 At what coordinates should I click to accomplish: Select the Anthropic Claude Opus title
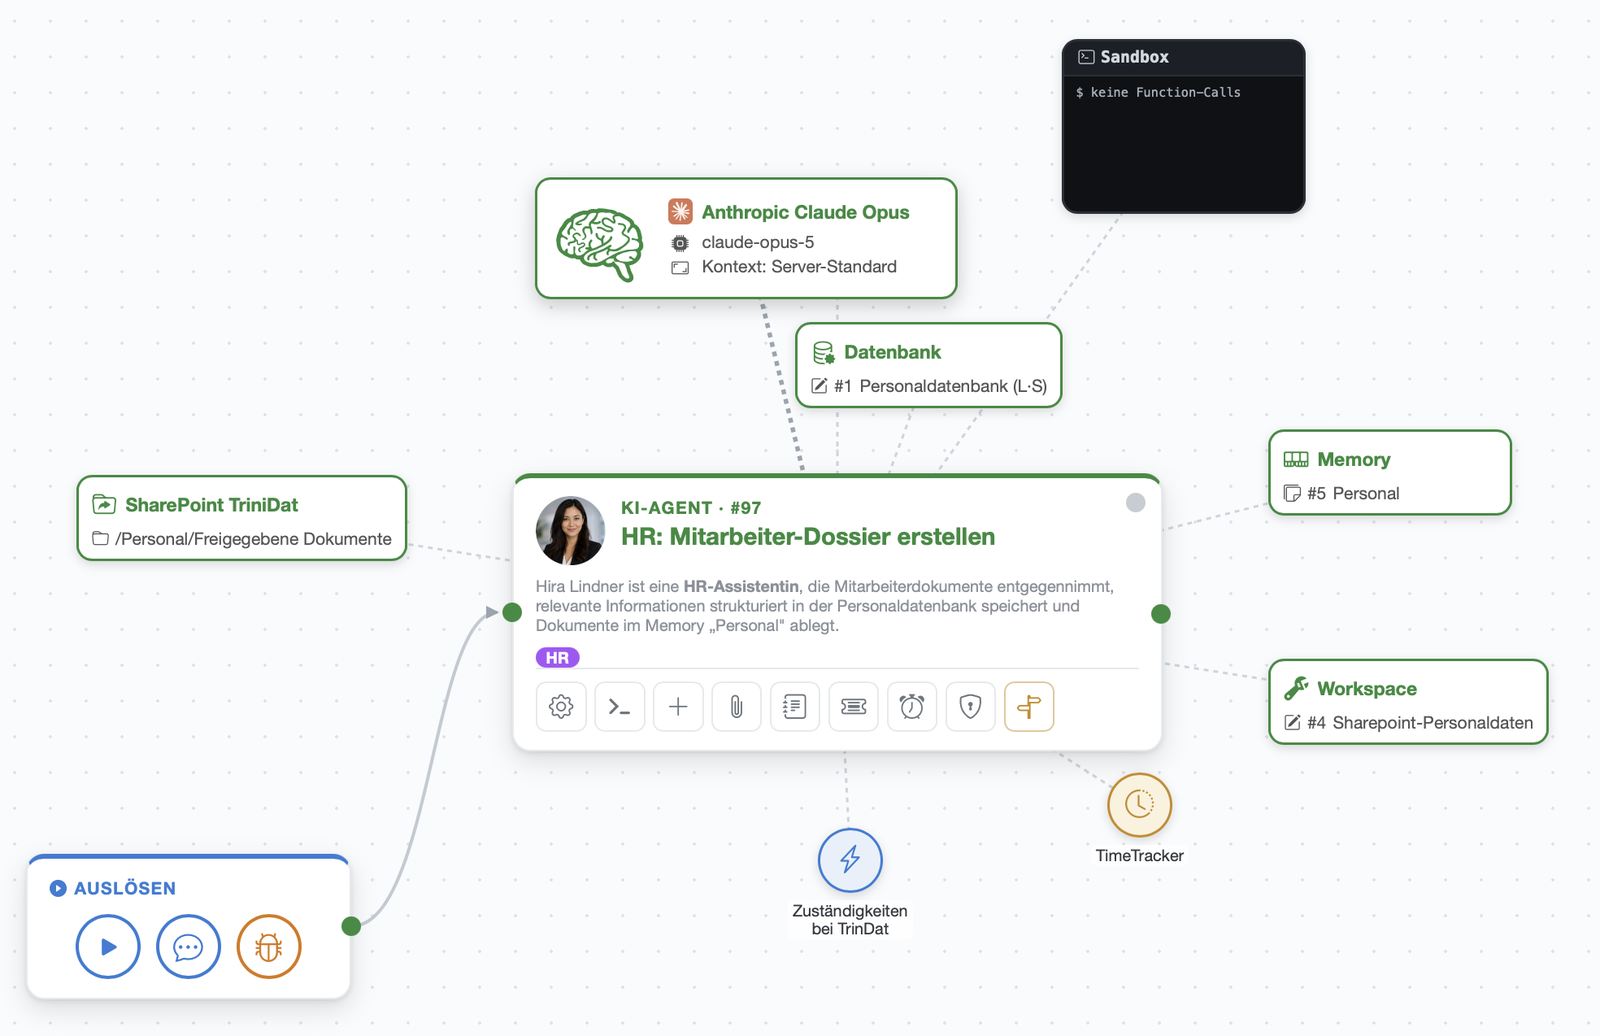(805, 212)
